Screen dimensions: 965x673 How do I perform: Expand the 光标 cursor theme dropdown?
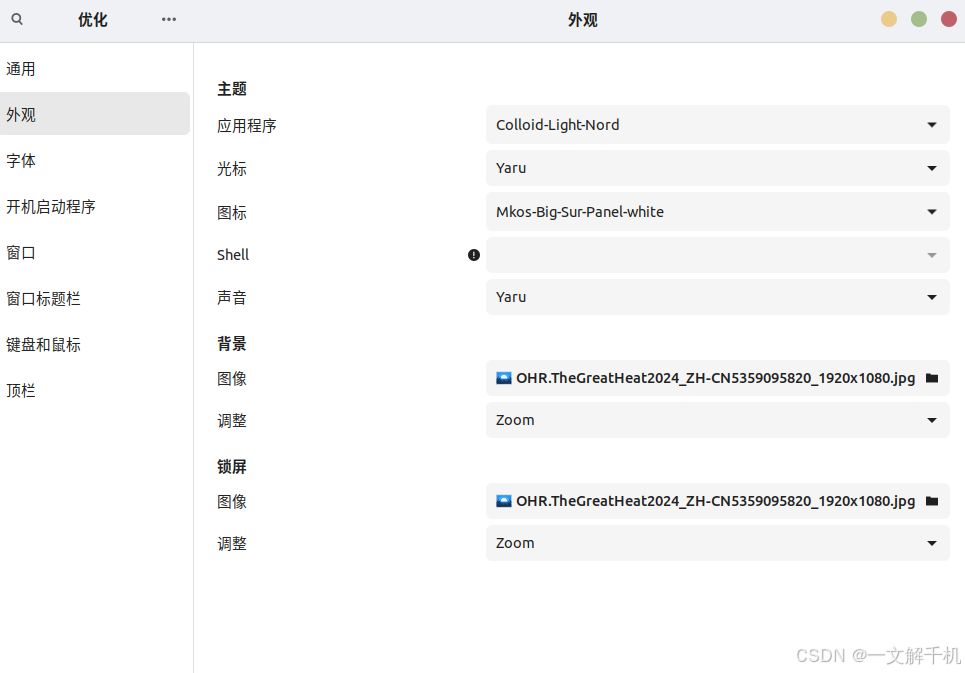tap(717, 168)
